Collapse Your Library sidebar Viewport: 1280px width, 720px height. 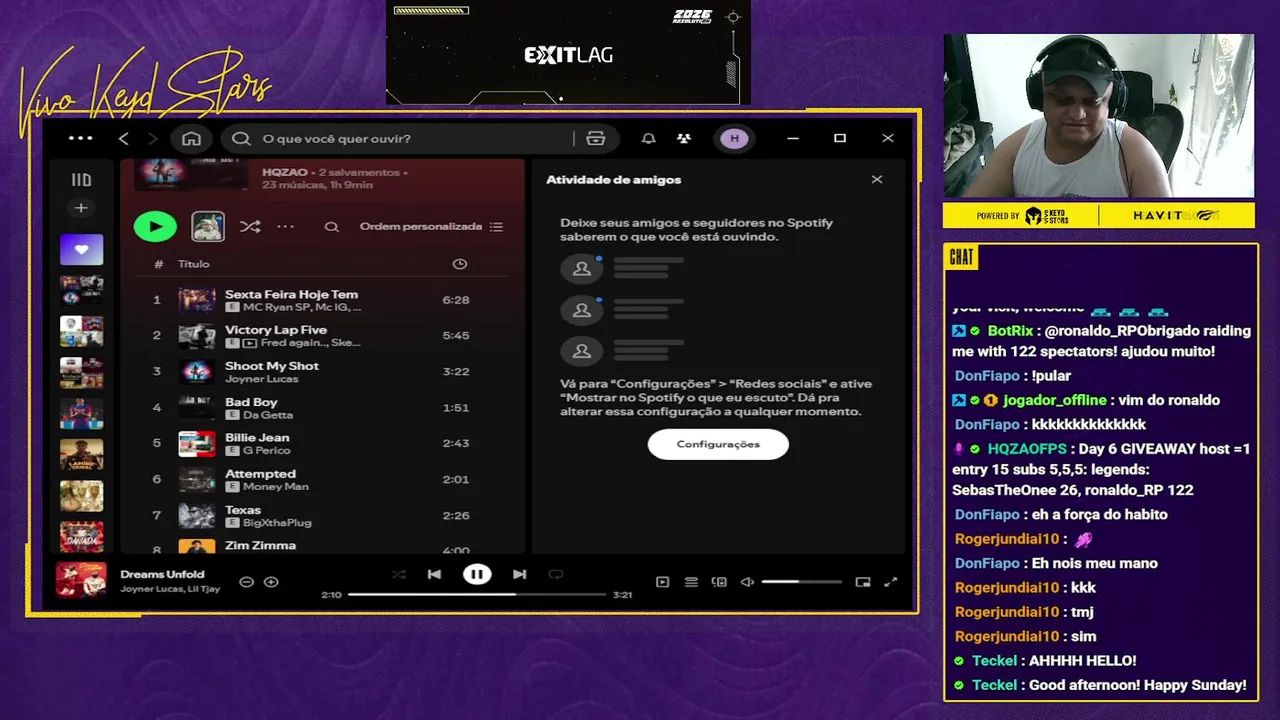tap(81, 180)
